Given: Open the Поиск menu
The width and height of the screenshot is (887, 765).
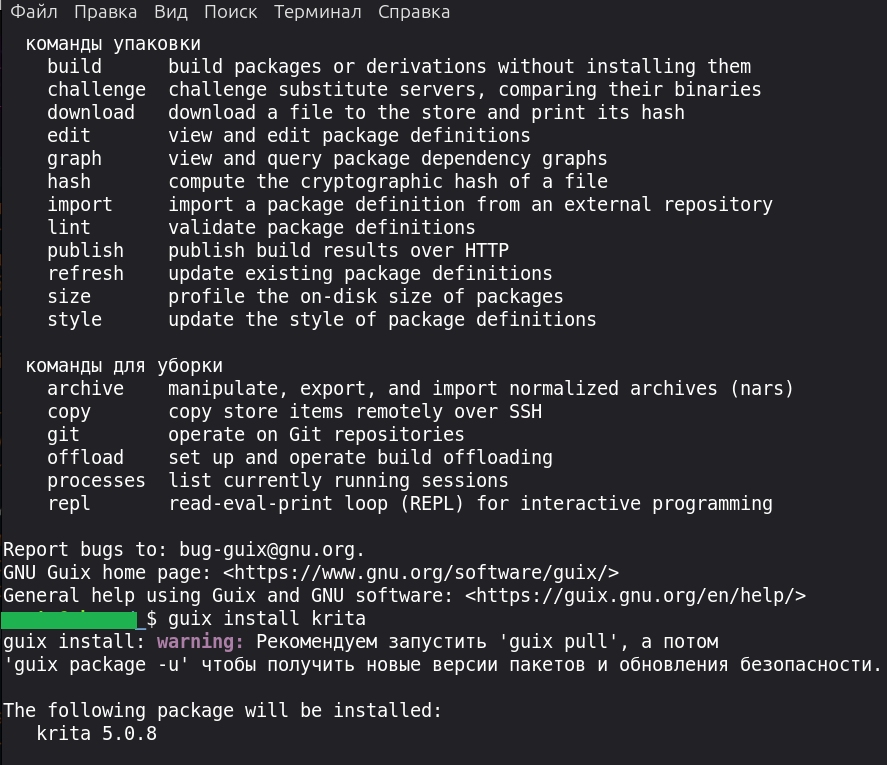Looking at the screenshot, I should pos(230,12).
